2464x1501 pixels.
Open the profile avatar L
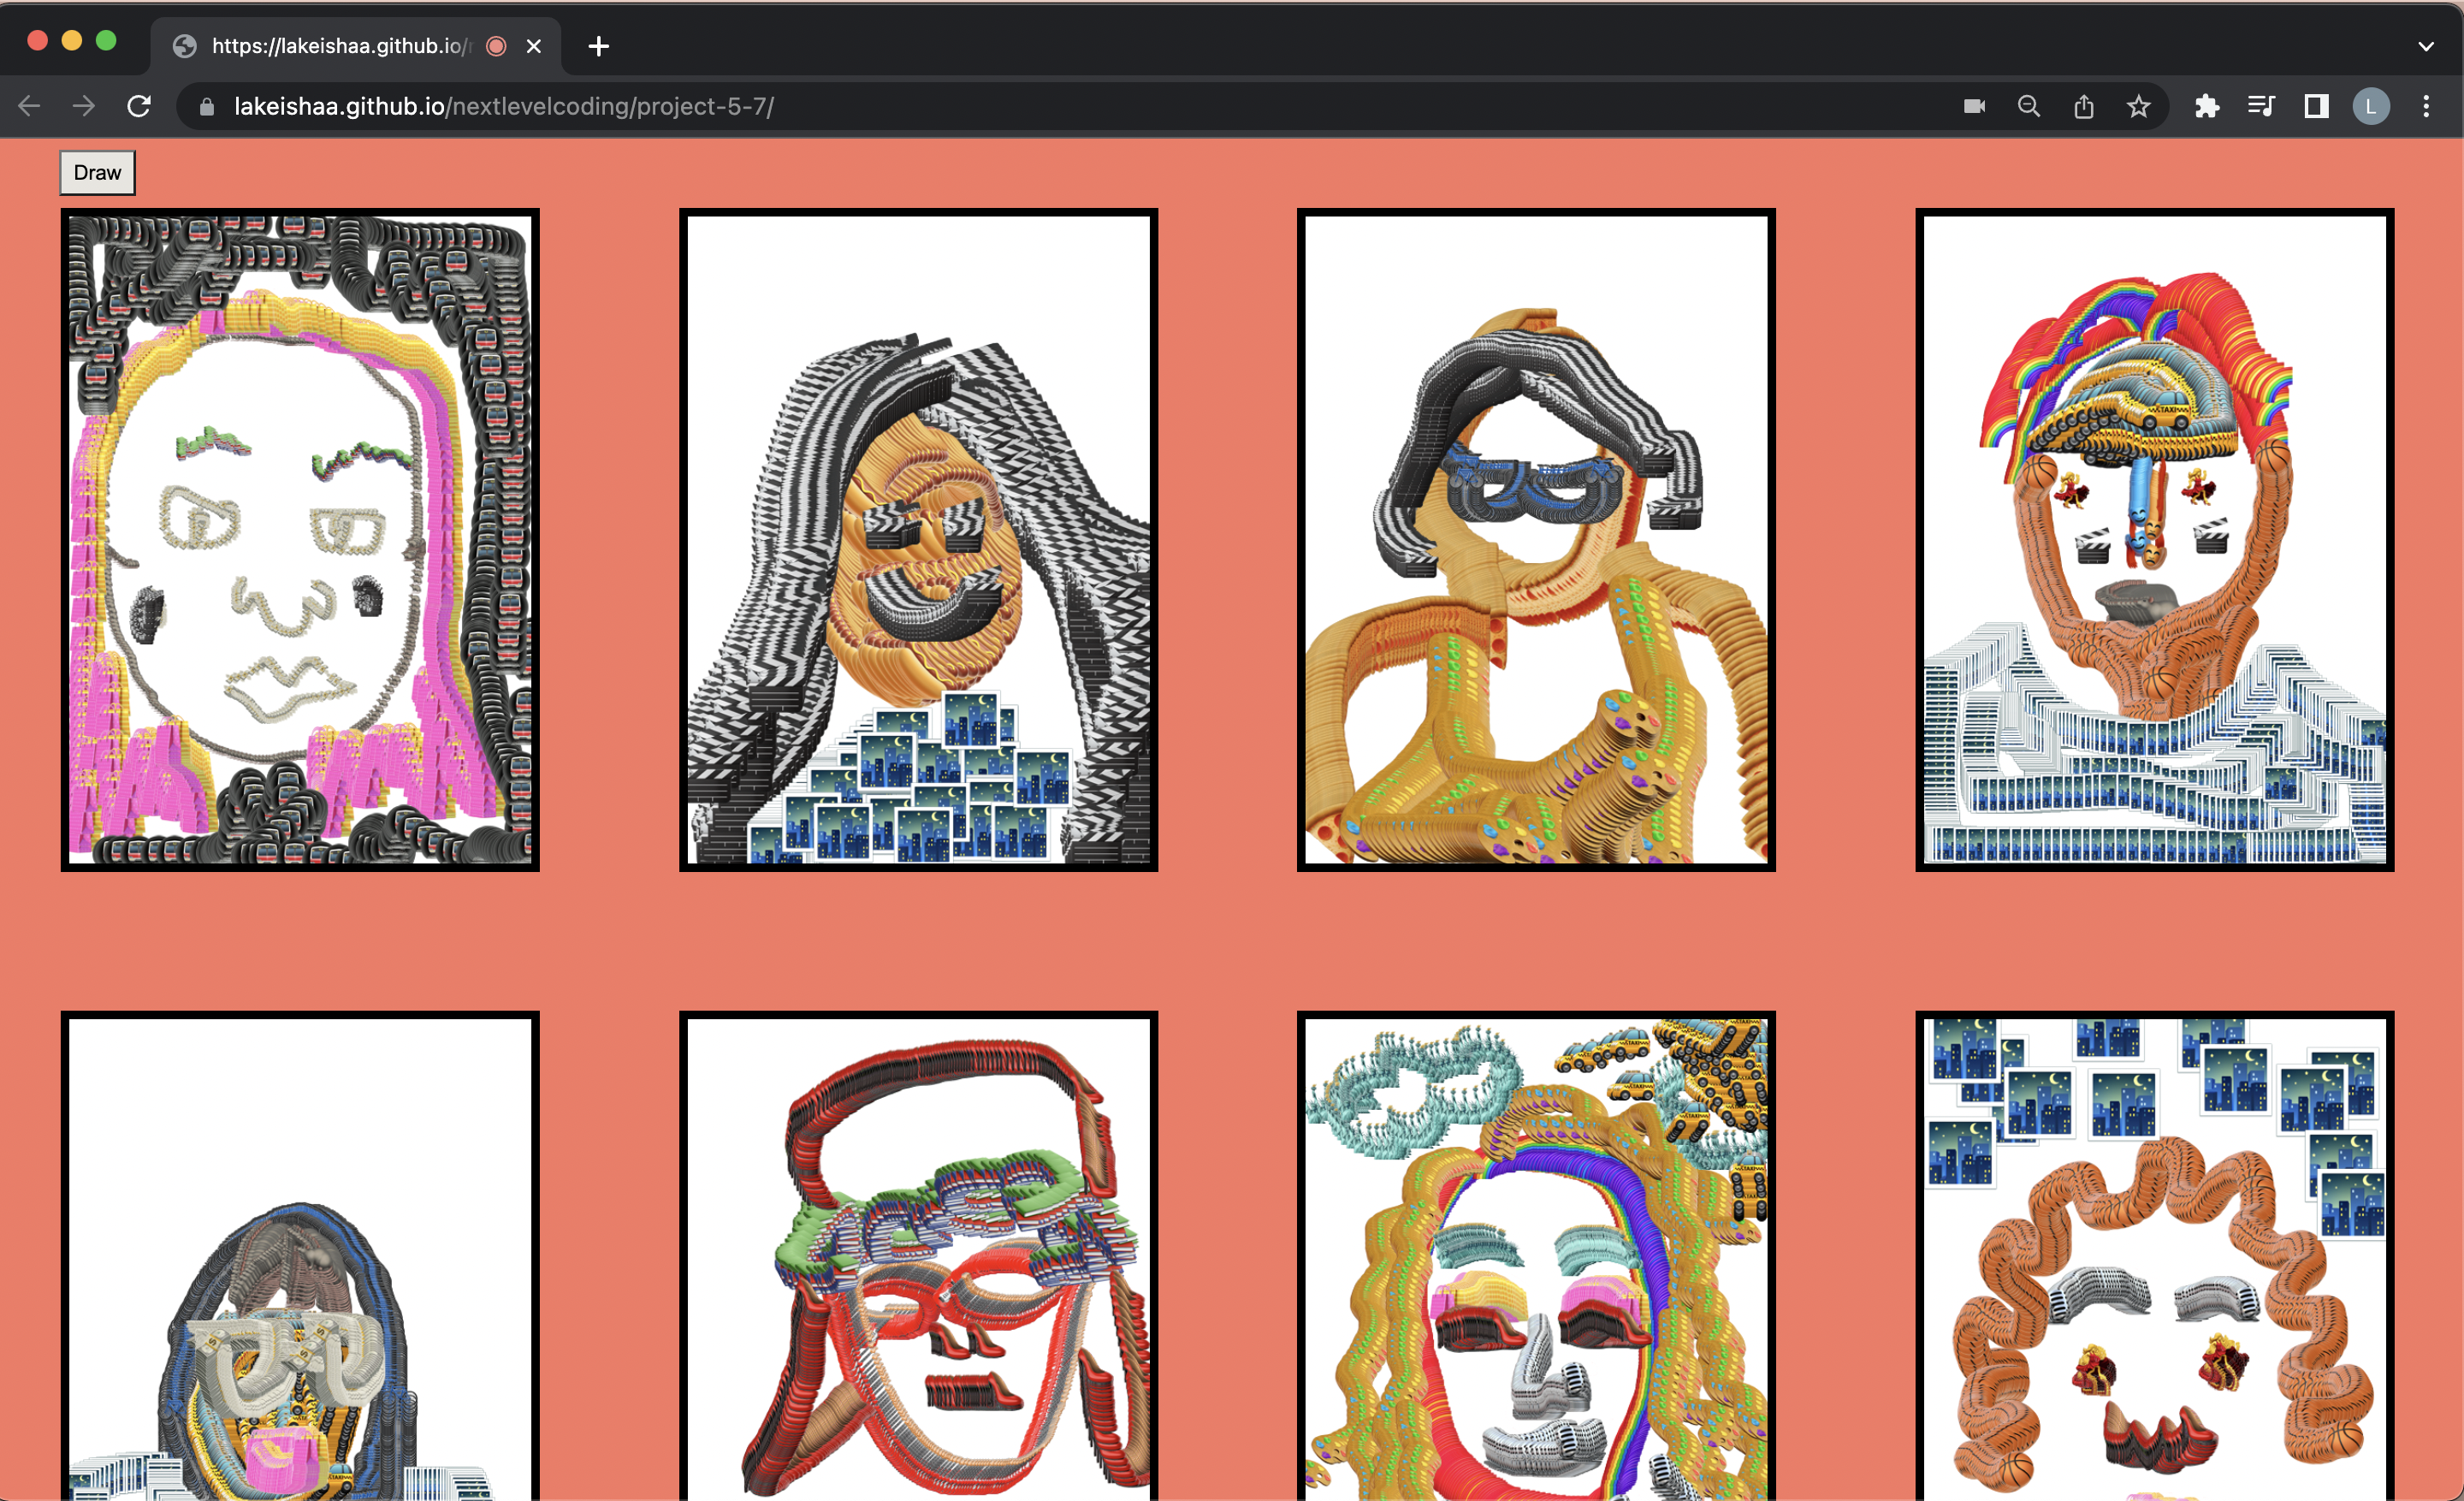2371,106
